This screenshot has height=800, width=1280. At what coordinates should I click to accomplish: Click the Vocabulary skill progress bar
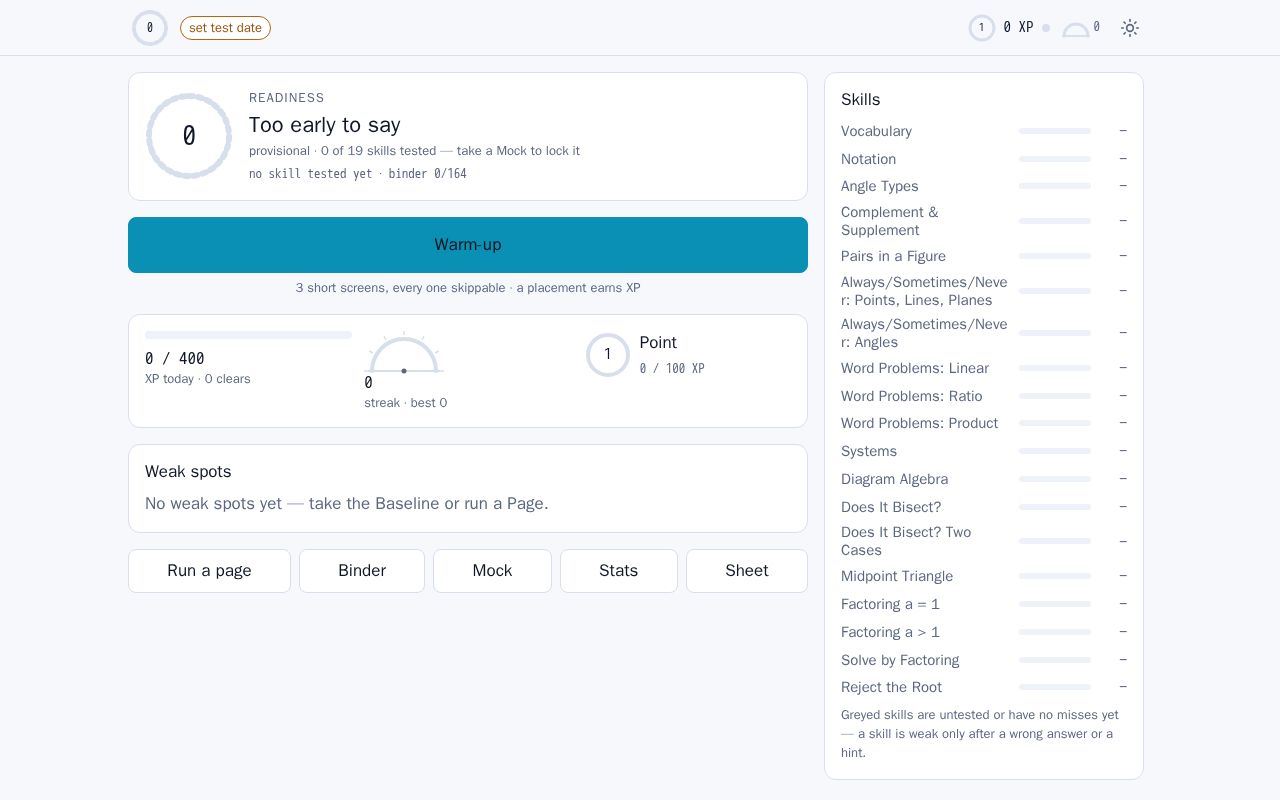tap(1055, 131)
